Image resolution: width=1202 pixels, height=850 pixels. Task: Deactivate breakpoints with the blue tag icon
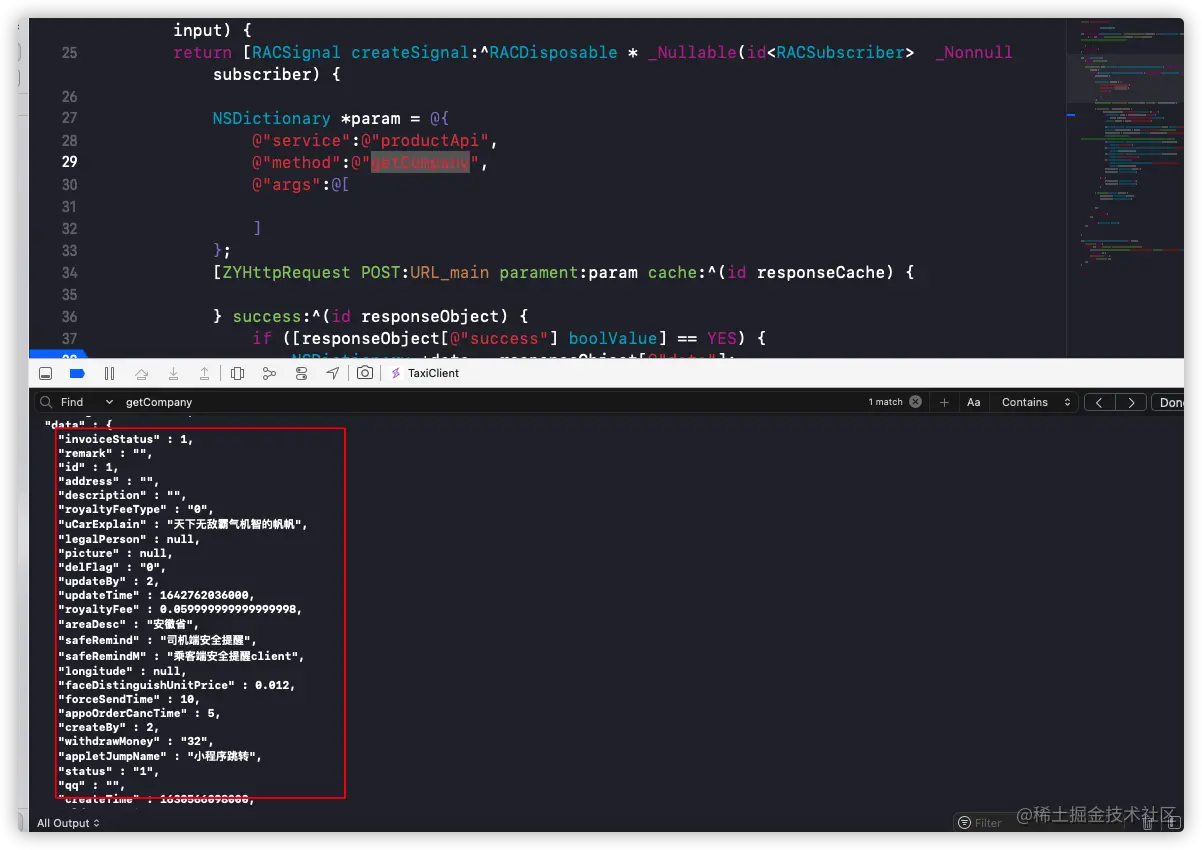pyautogui.click(x=77, y=373)
